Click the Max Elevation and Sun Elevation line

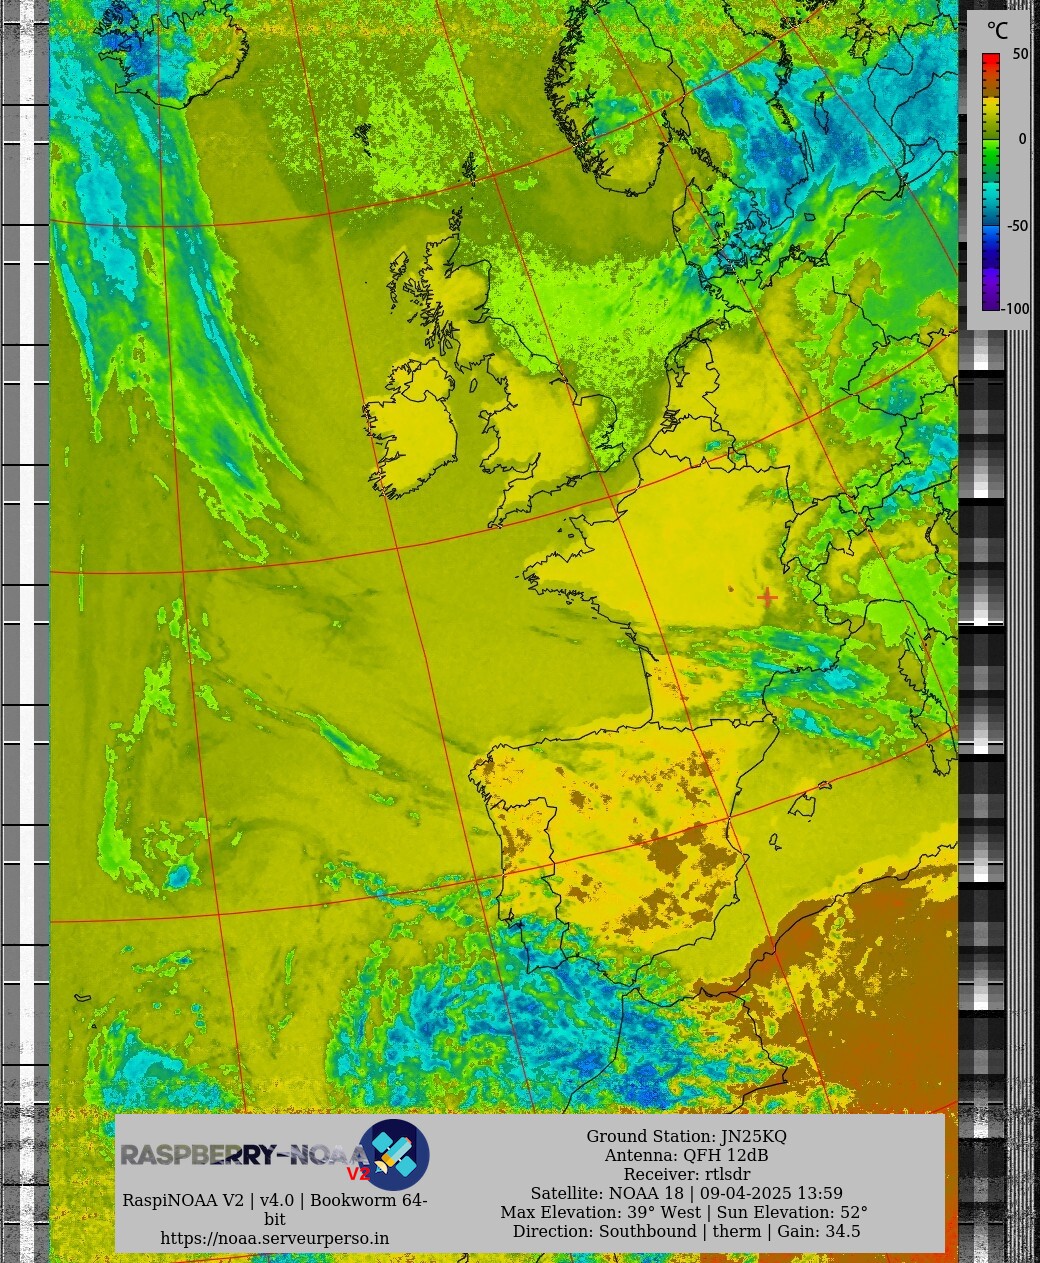[x=684, y=1212]
